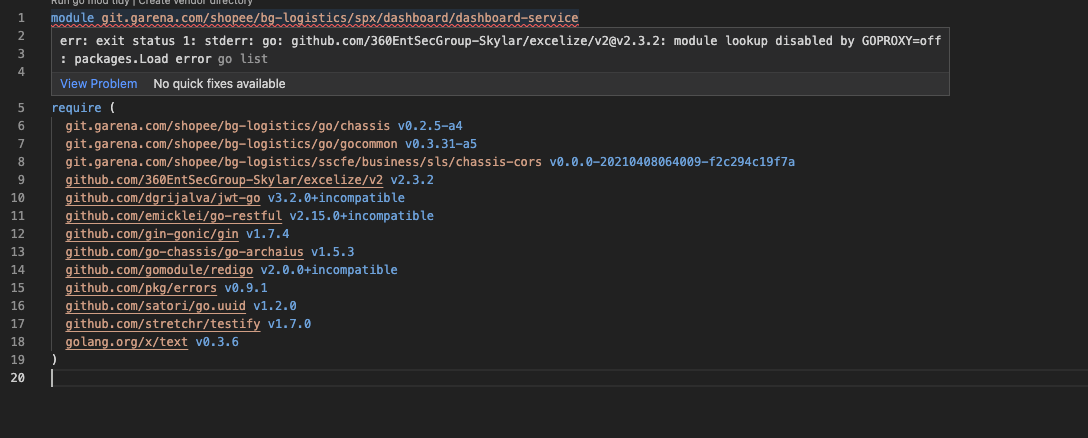The height and width of the screenshot is (438, 1088).
Task: Open the github.com/emicklei/go-restful dependency link
Action: (173, 216)
